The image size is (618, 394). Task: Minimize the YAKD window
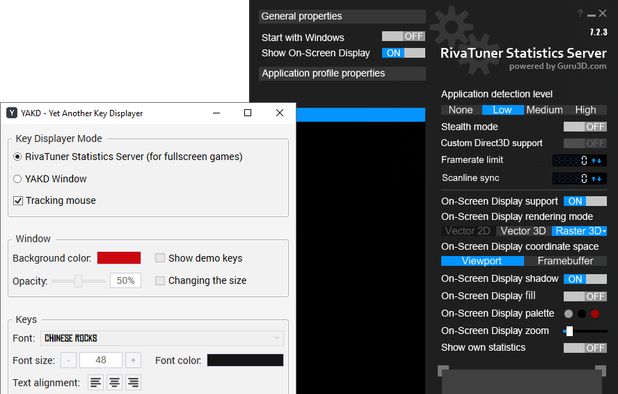coord(216,113)
